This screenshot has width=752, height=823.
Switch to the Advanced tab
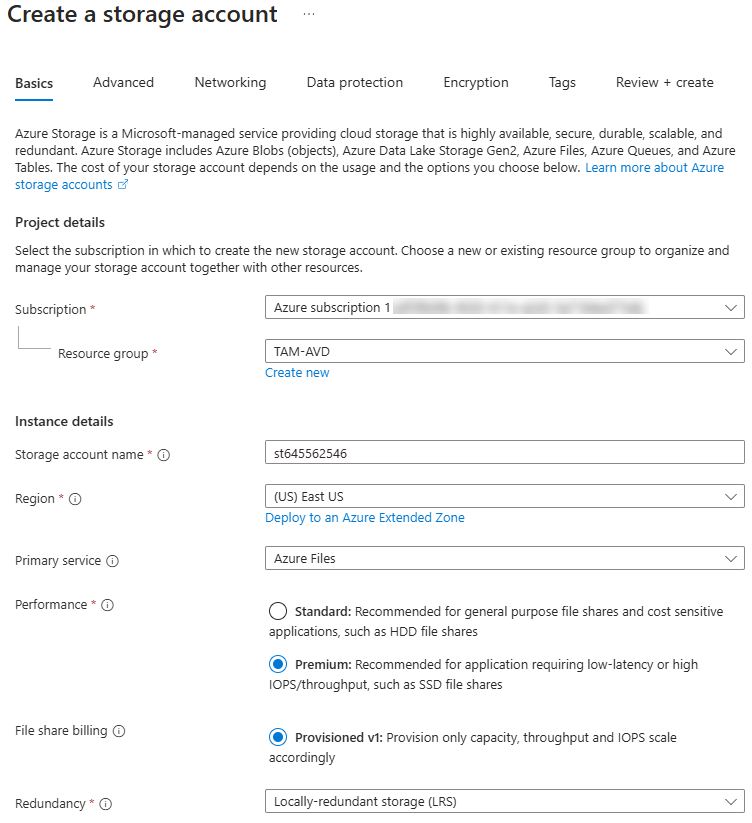tap(123, 82)
